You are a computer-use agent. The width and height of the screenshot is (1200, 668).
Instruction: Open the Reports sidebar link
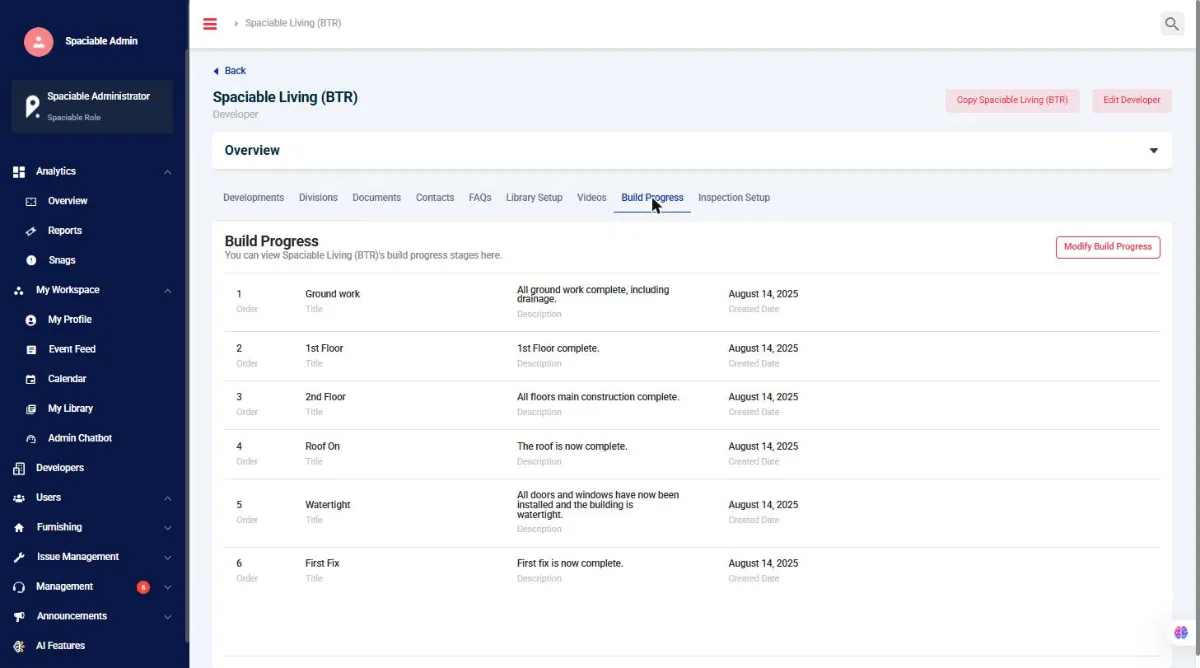[65, 231]
